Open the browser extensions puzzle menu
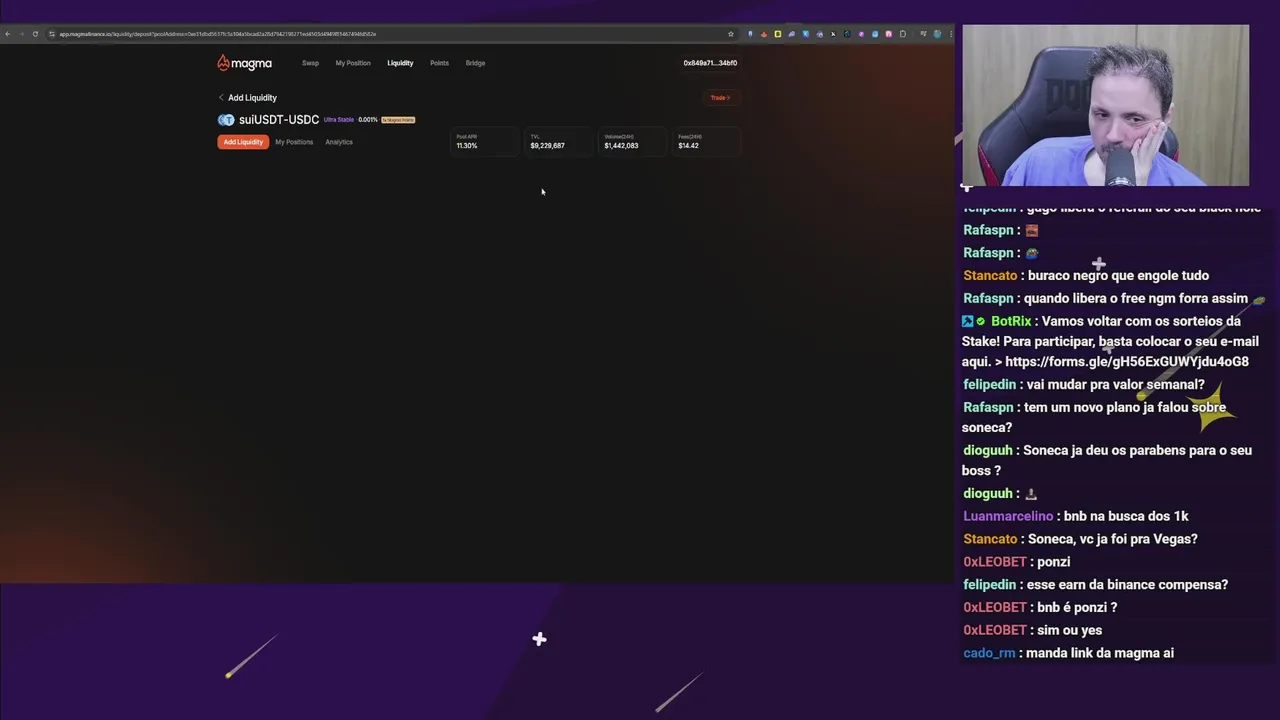Screen dimensions: 1280x720 point(902,34)
